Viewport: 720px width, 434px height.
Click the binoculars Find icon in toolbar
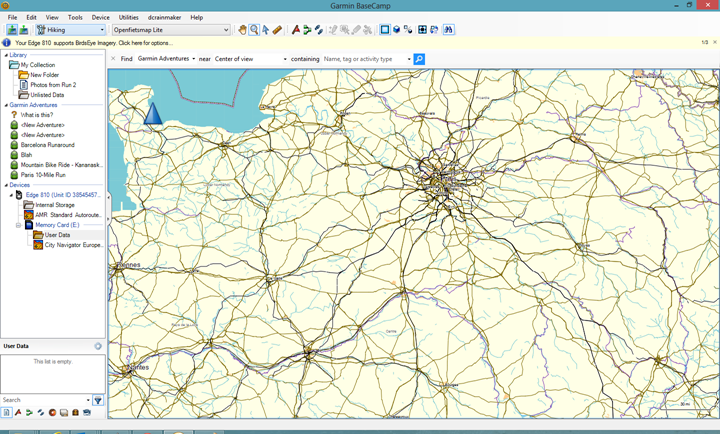(x=449, y=30)
